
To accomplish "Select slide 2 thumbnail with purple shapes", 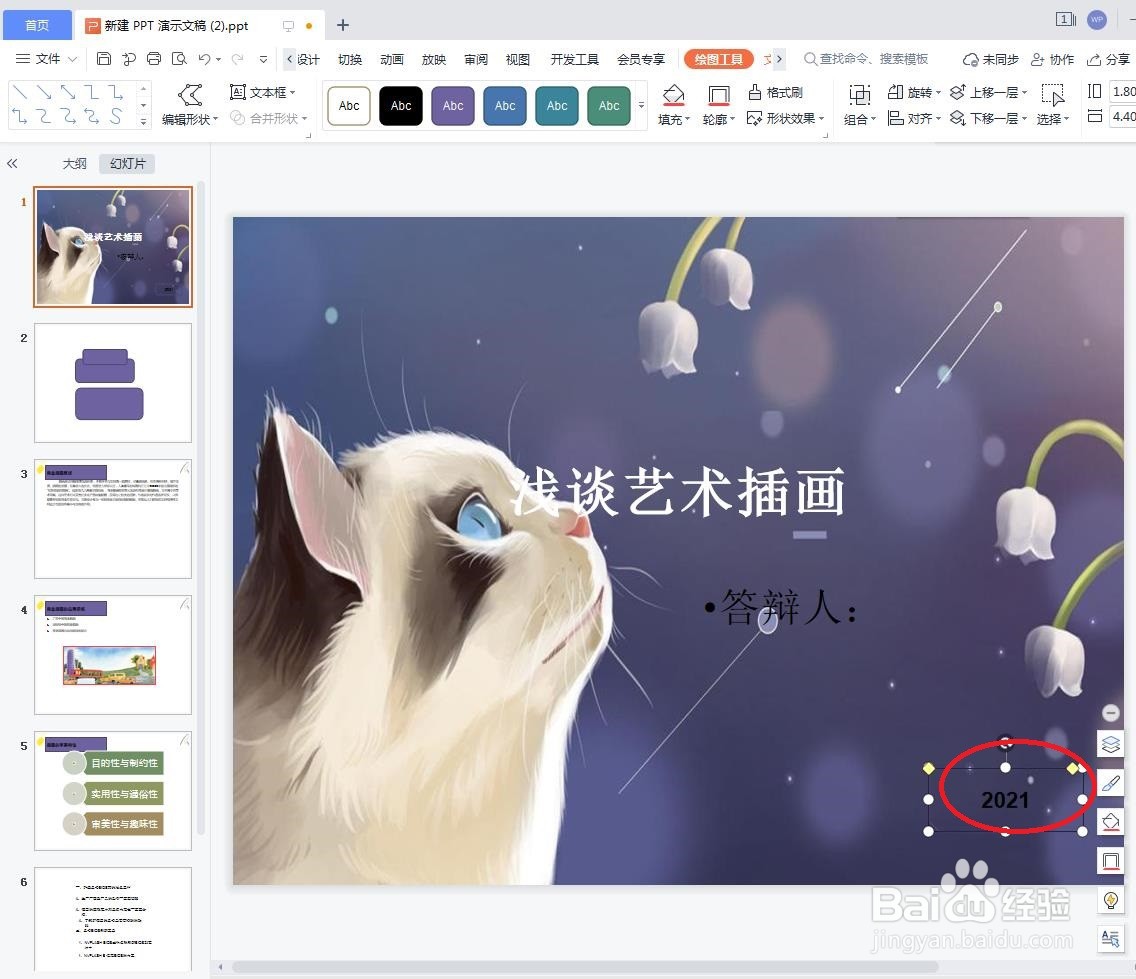I will 113,383.
